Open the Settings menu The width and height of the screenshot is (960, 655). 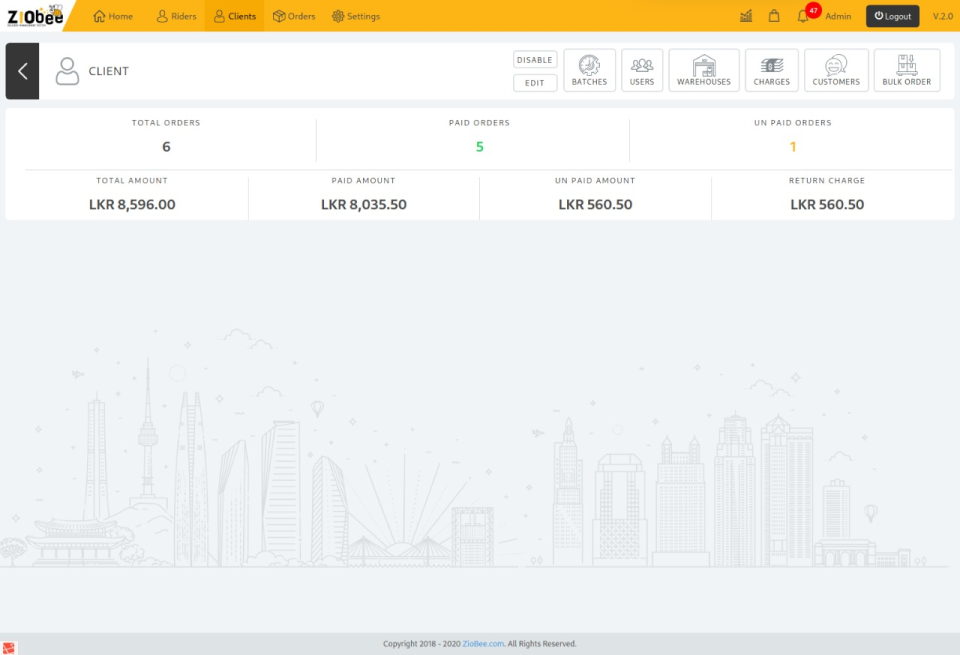(356, 15)
